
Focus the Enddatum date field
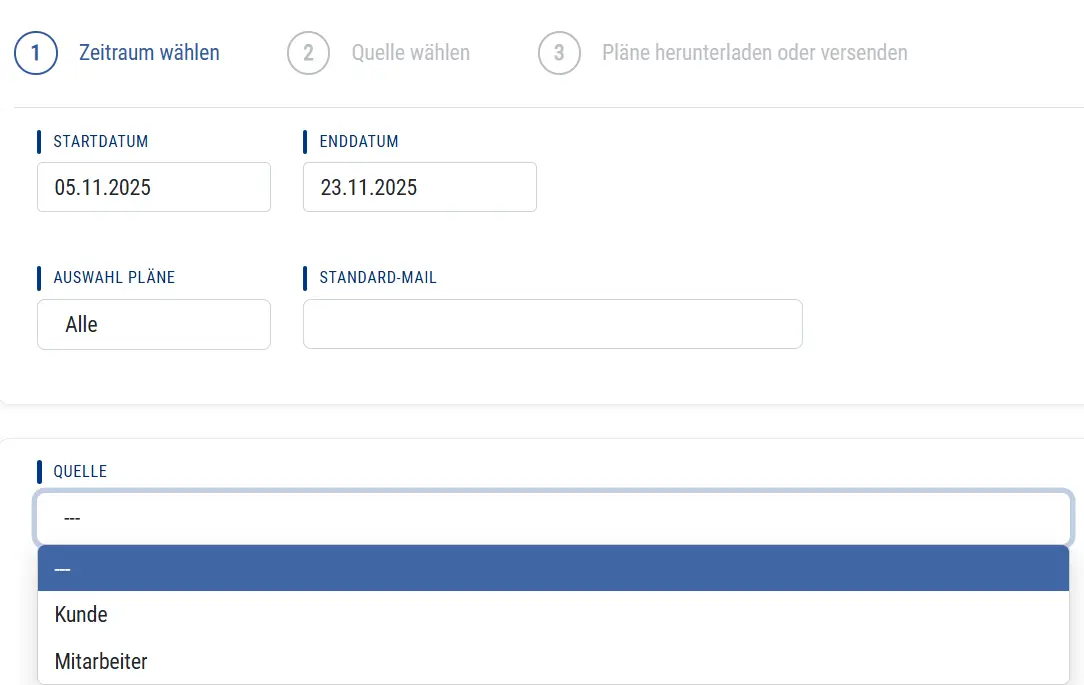419,187
